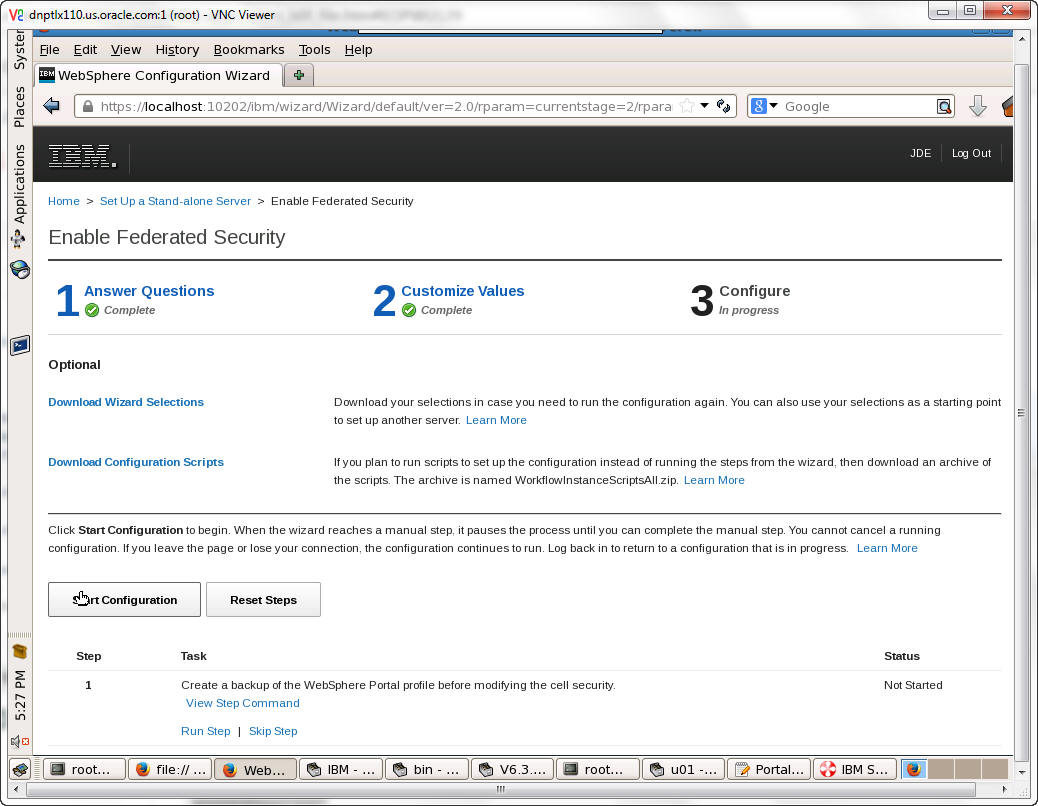
Task: Reload page with the refresh icon
Action: [724, 106]
